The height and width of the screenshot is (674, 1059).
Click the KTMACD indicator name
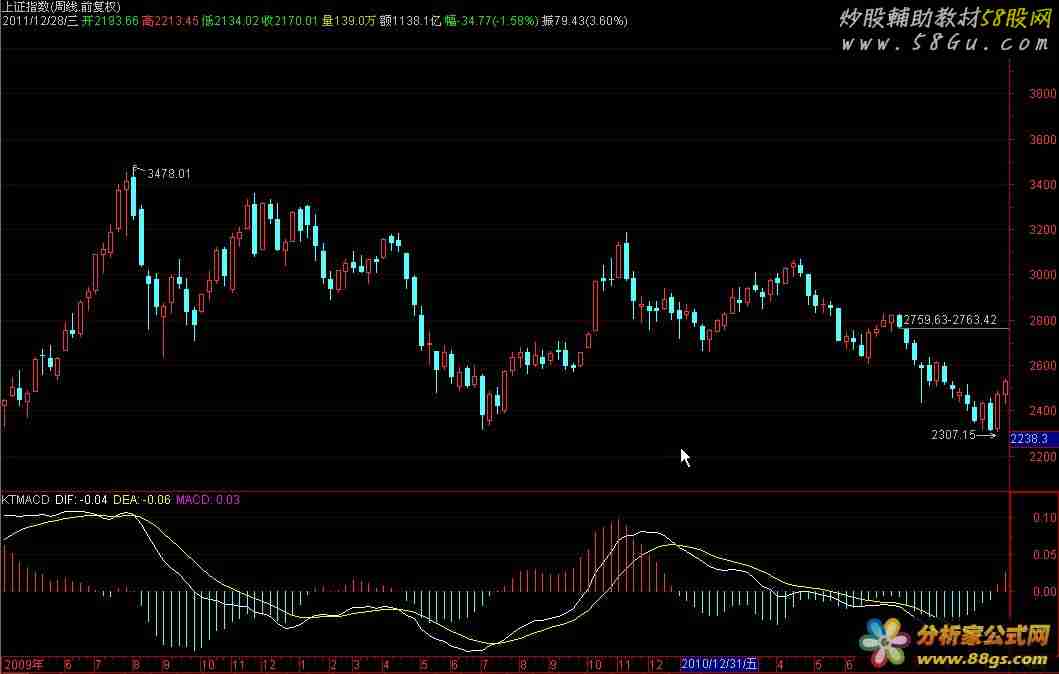pyautogui.click(x=26, y=500)
